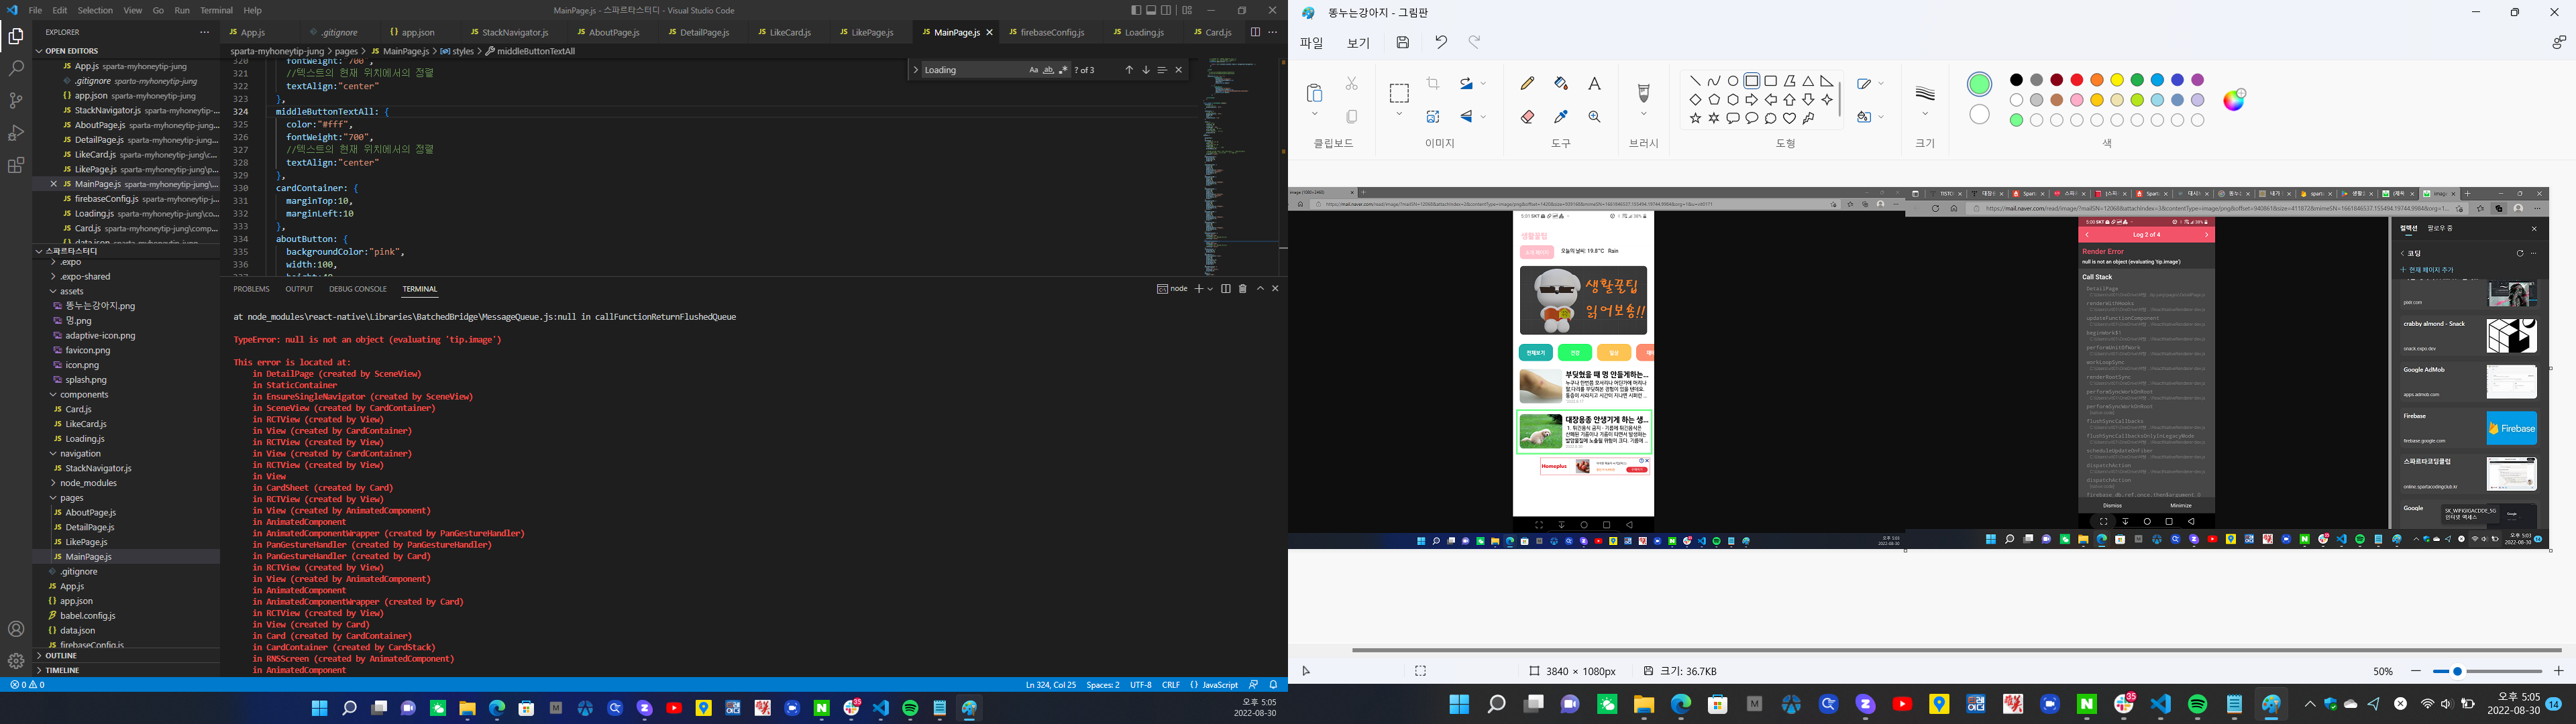Switch to the PROBLEMS panel tab
This screenshot has height=724, width=2576.
tap(251, 289)
